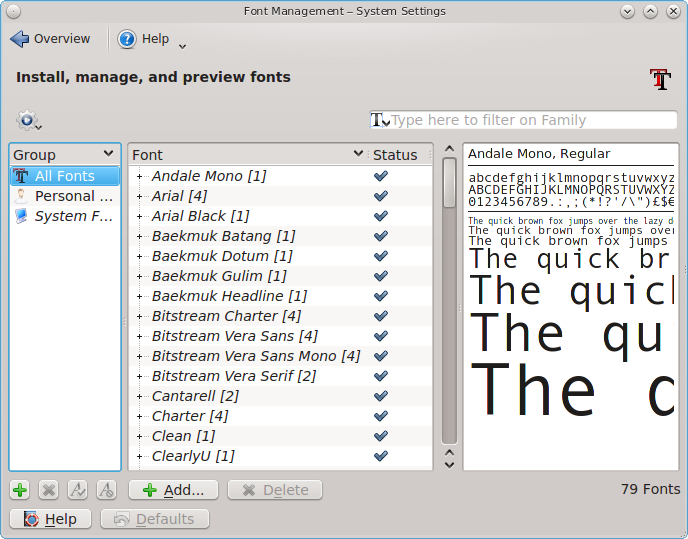
Task: Click status check for Cantarell
Action: coord(381,396)
